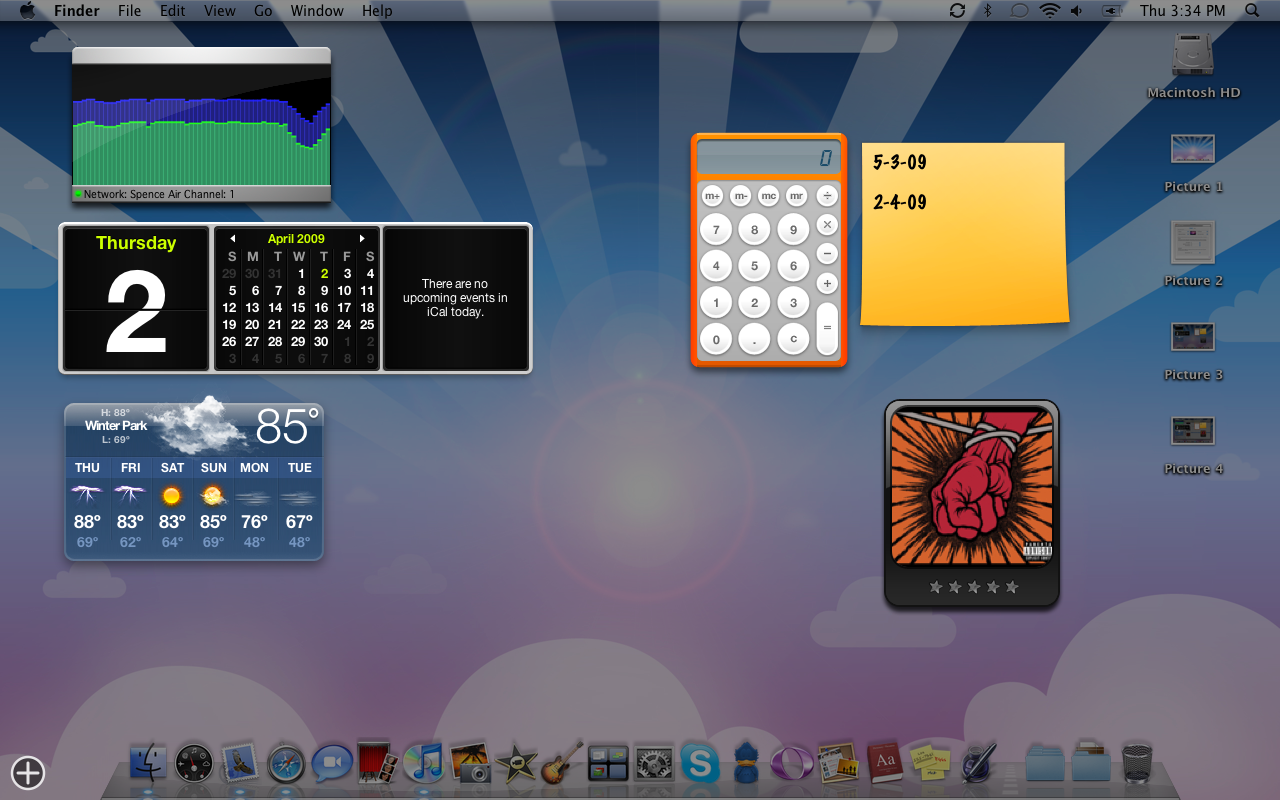Start iChat from the Dock

click(x=332, y=763)
